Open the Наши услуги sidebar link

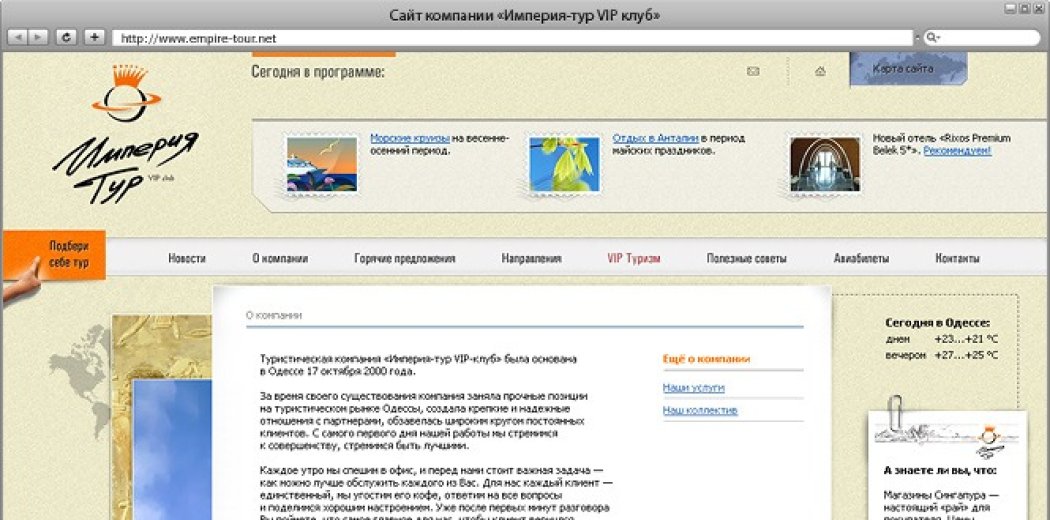(693, 387)
